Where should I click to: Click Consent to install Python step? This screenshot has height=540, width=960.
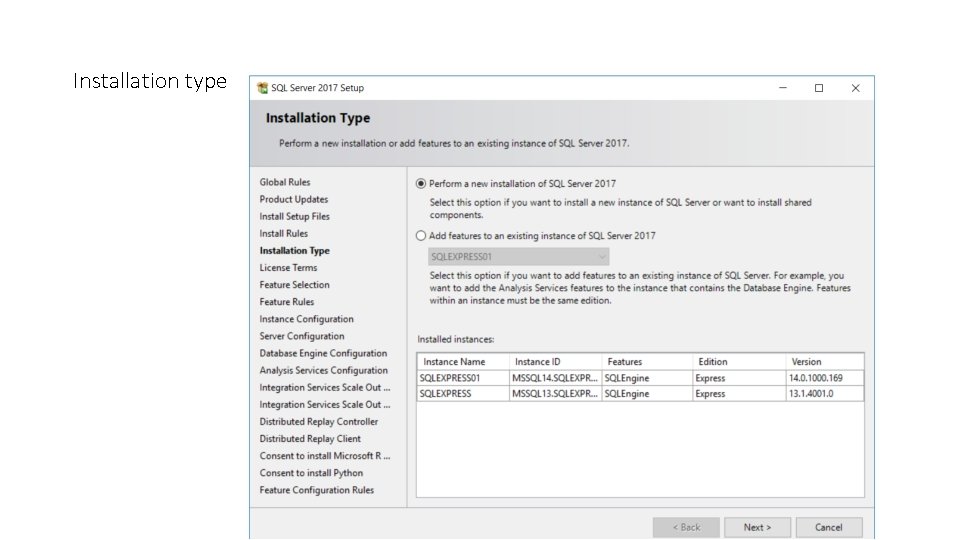[x=311, y=473]
